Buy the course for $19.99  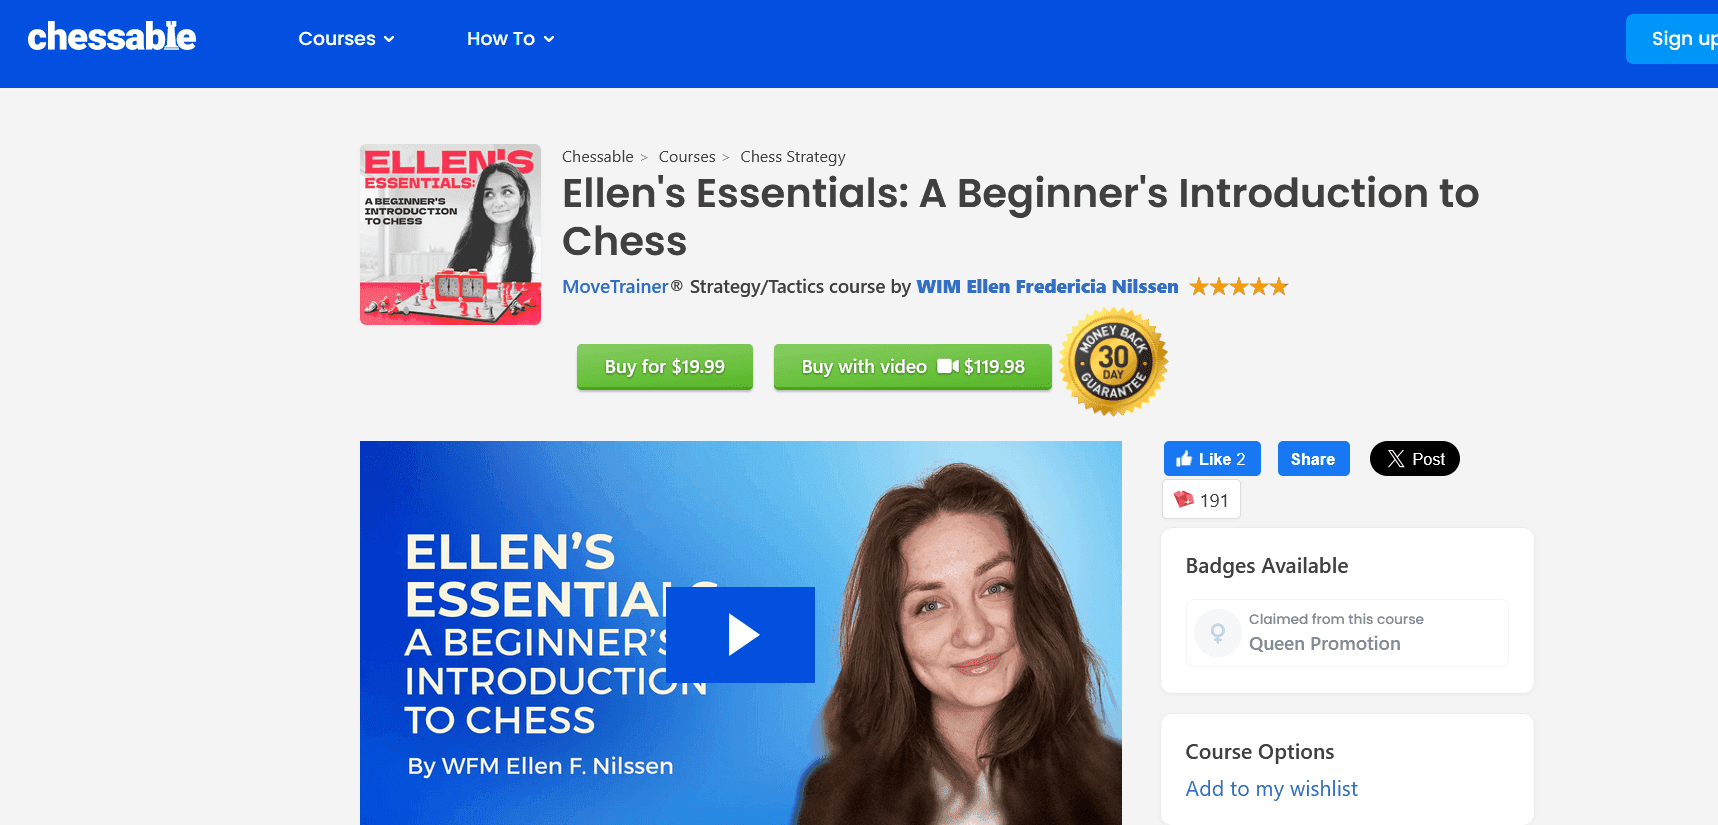click(665, 367)
